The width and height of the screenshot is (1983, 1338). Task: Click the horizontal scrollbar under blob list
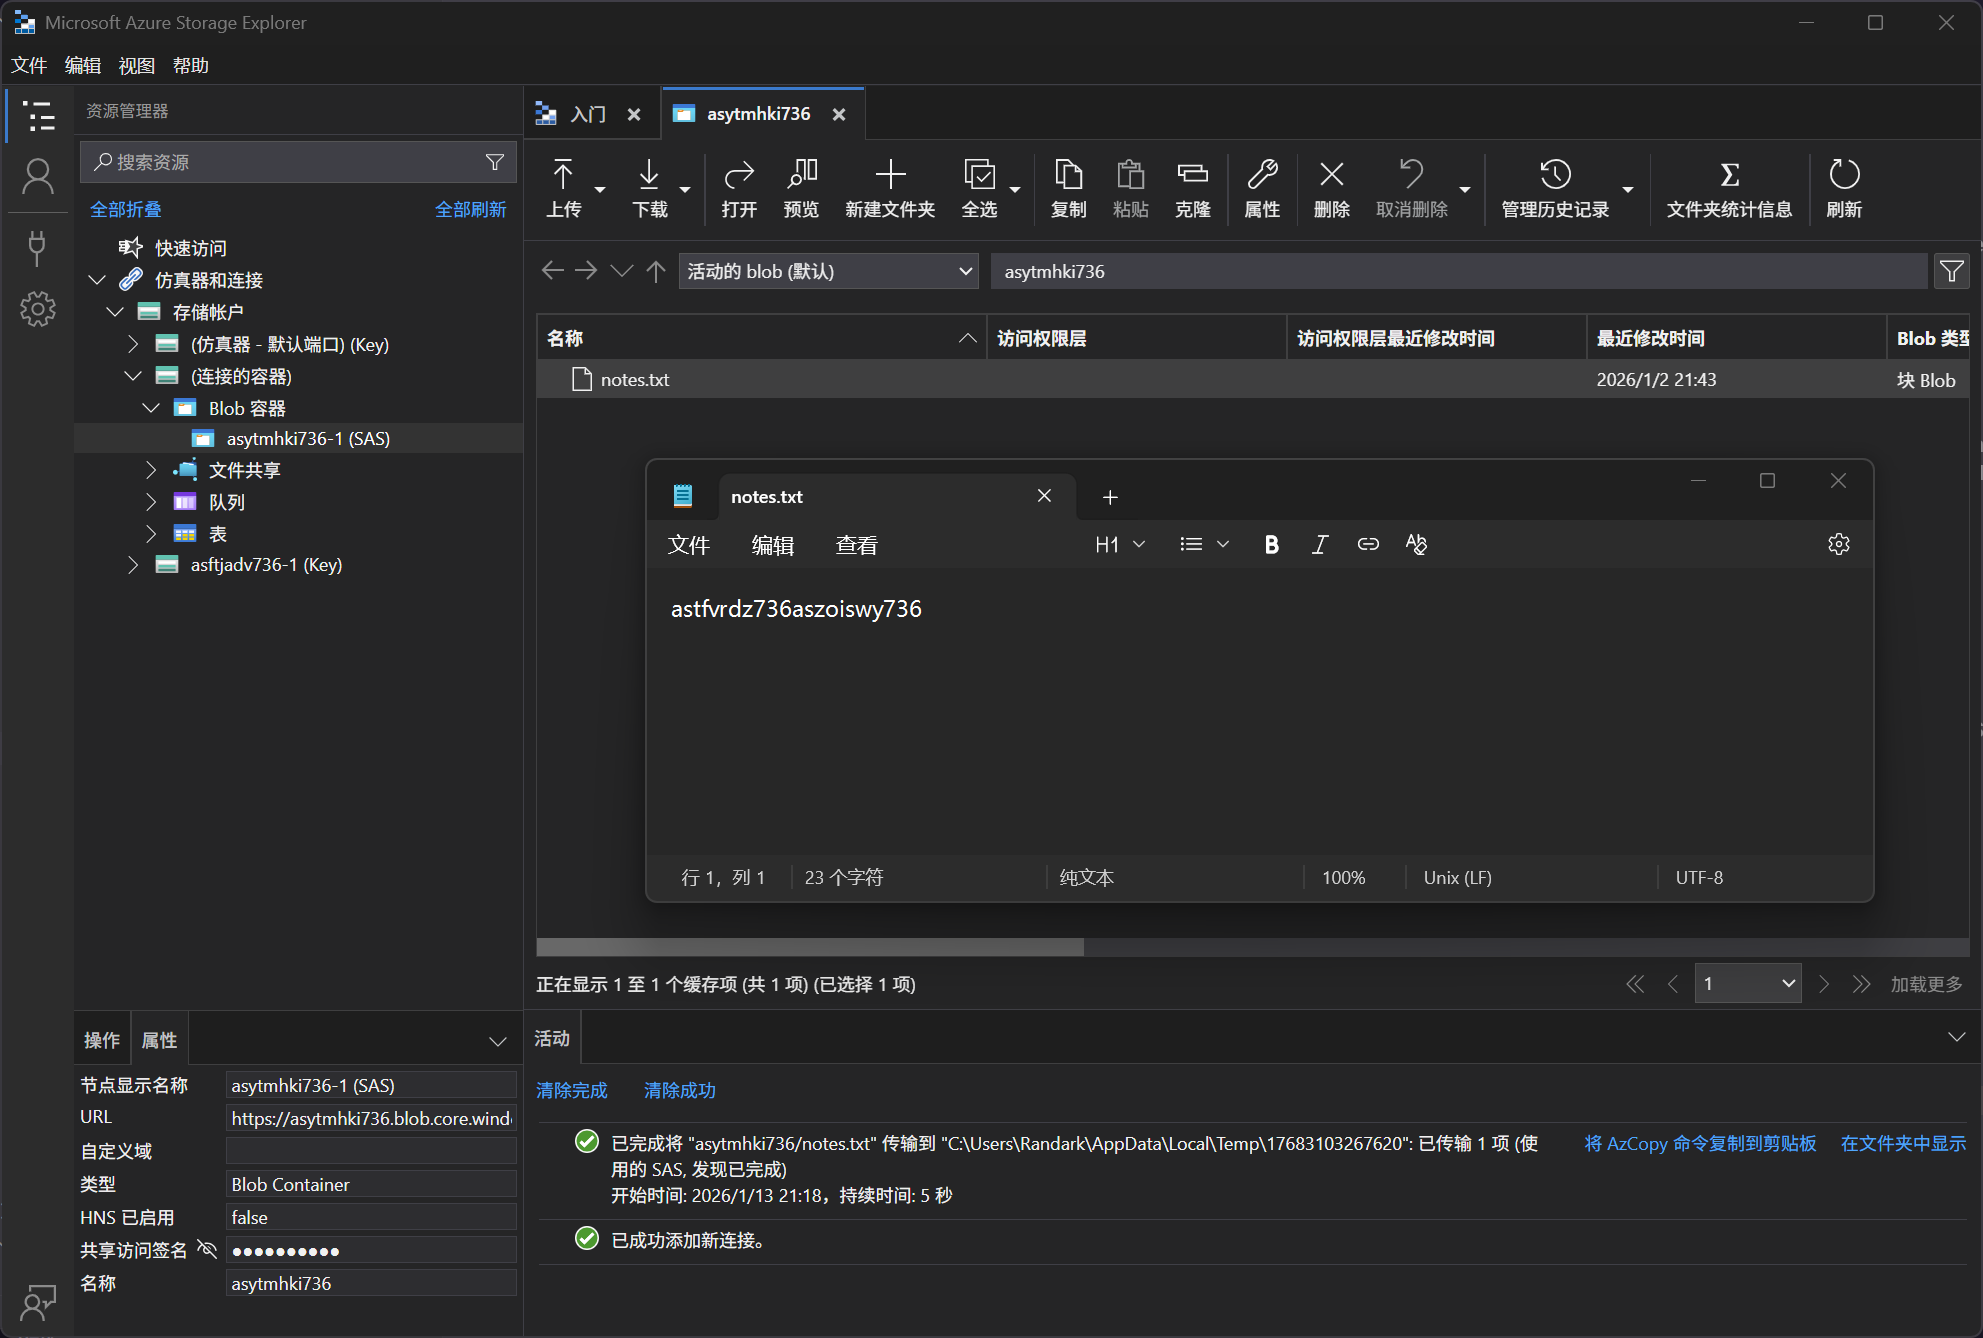tap(810, 946)
